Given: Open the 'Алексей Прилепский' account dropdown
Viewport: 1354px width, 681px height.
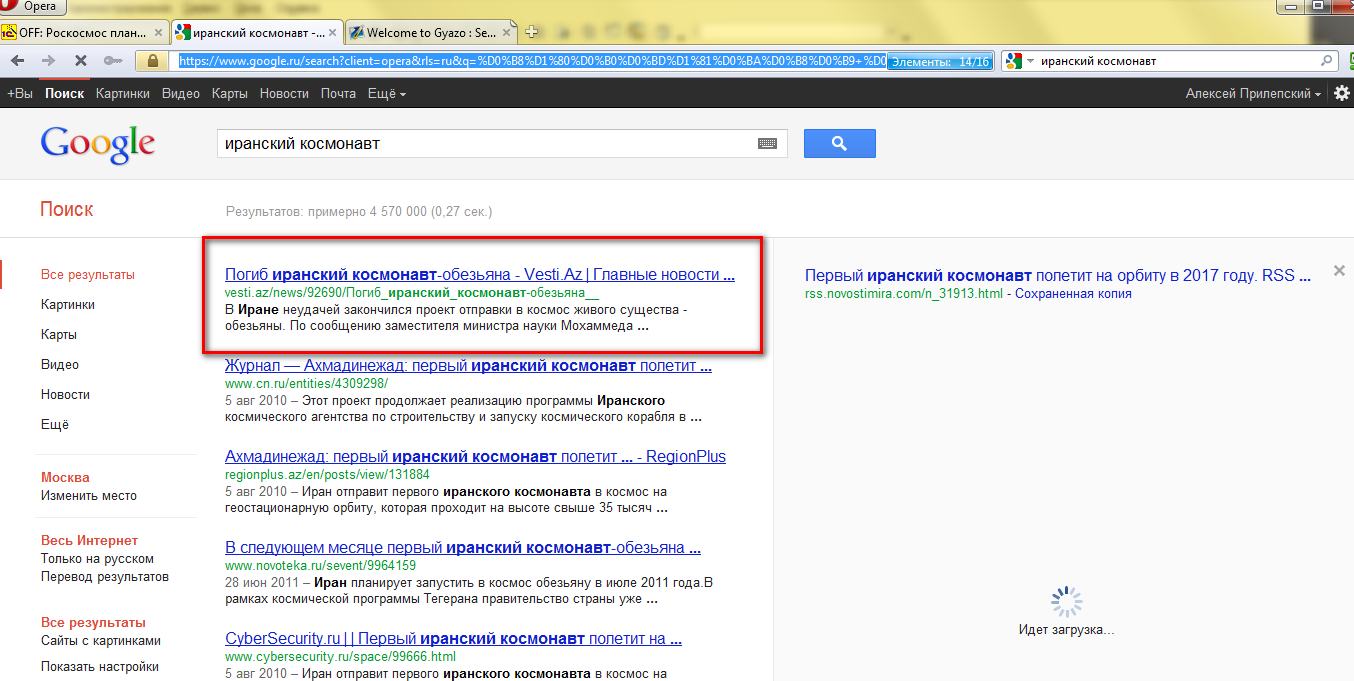Looking at the screenshot, I should tap(1253, 93).
